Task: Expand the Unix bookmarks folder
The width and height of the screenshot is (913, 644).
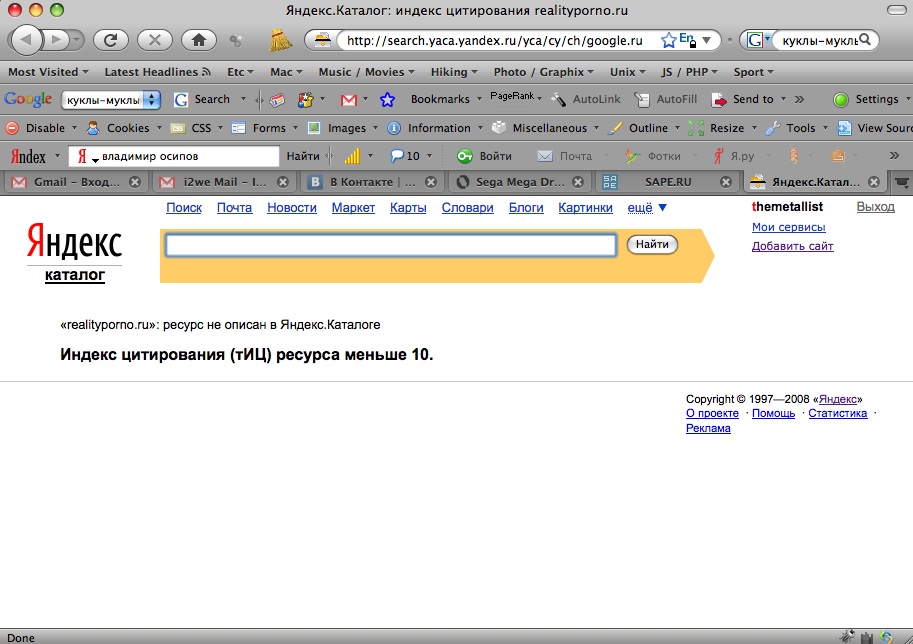Action: (628, 72)
